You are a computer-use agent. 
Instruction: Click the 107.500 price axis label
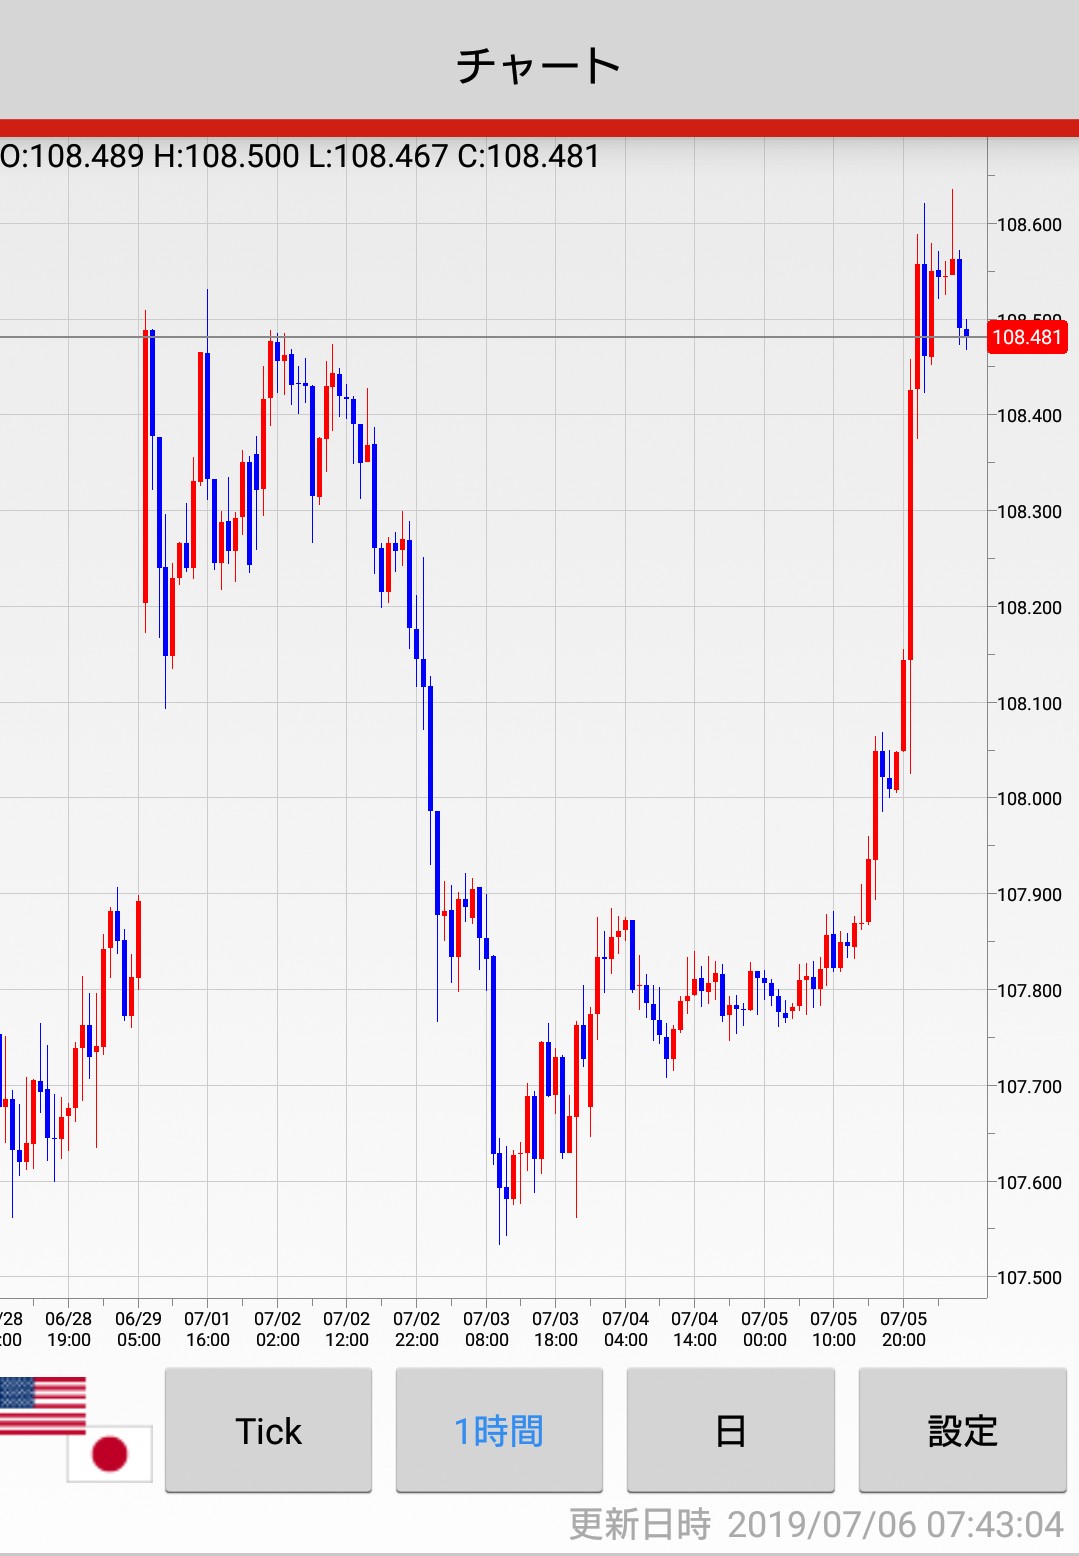click(x=1029, y=1278)
